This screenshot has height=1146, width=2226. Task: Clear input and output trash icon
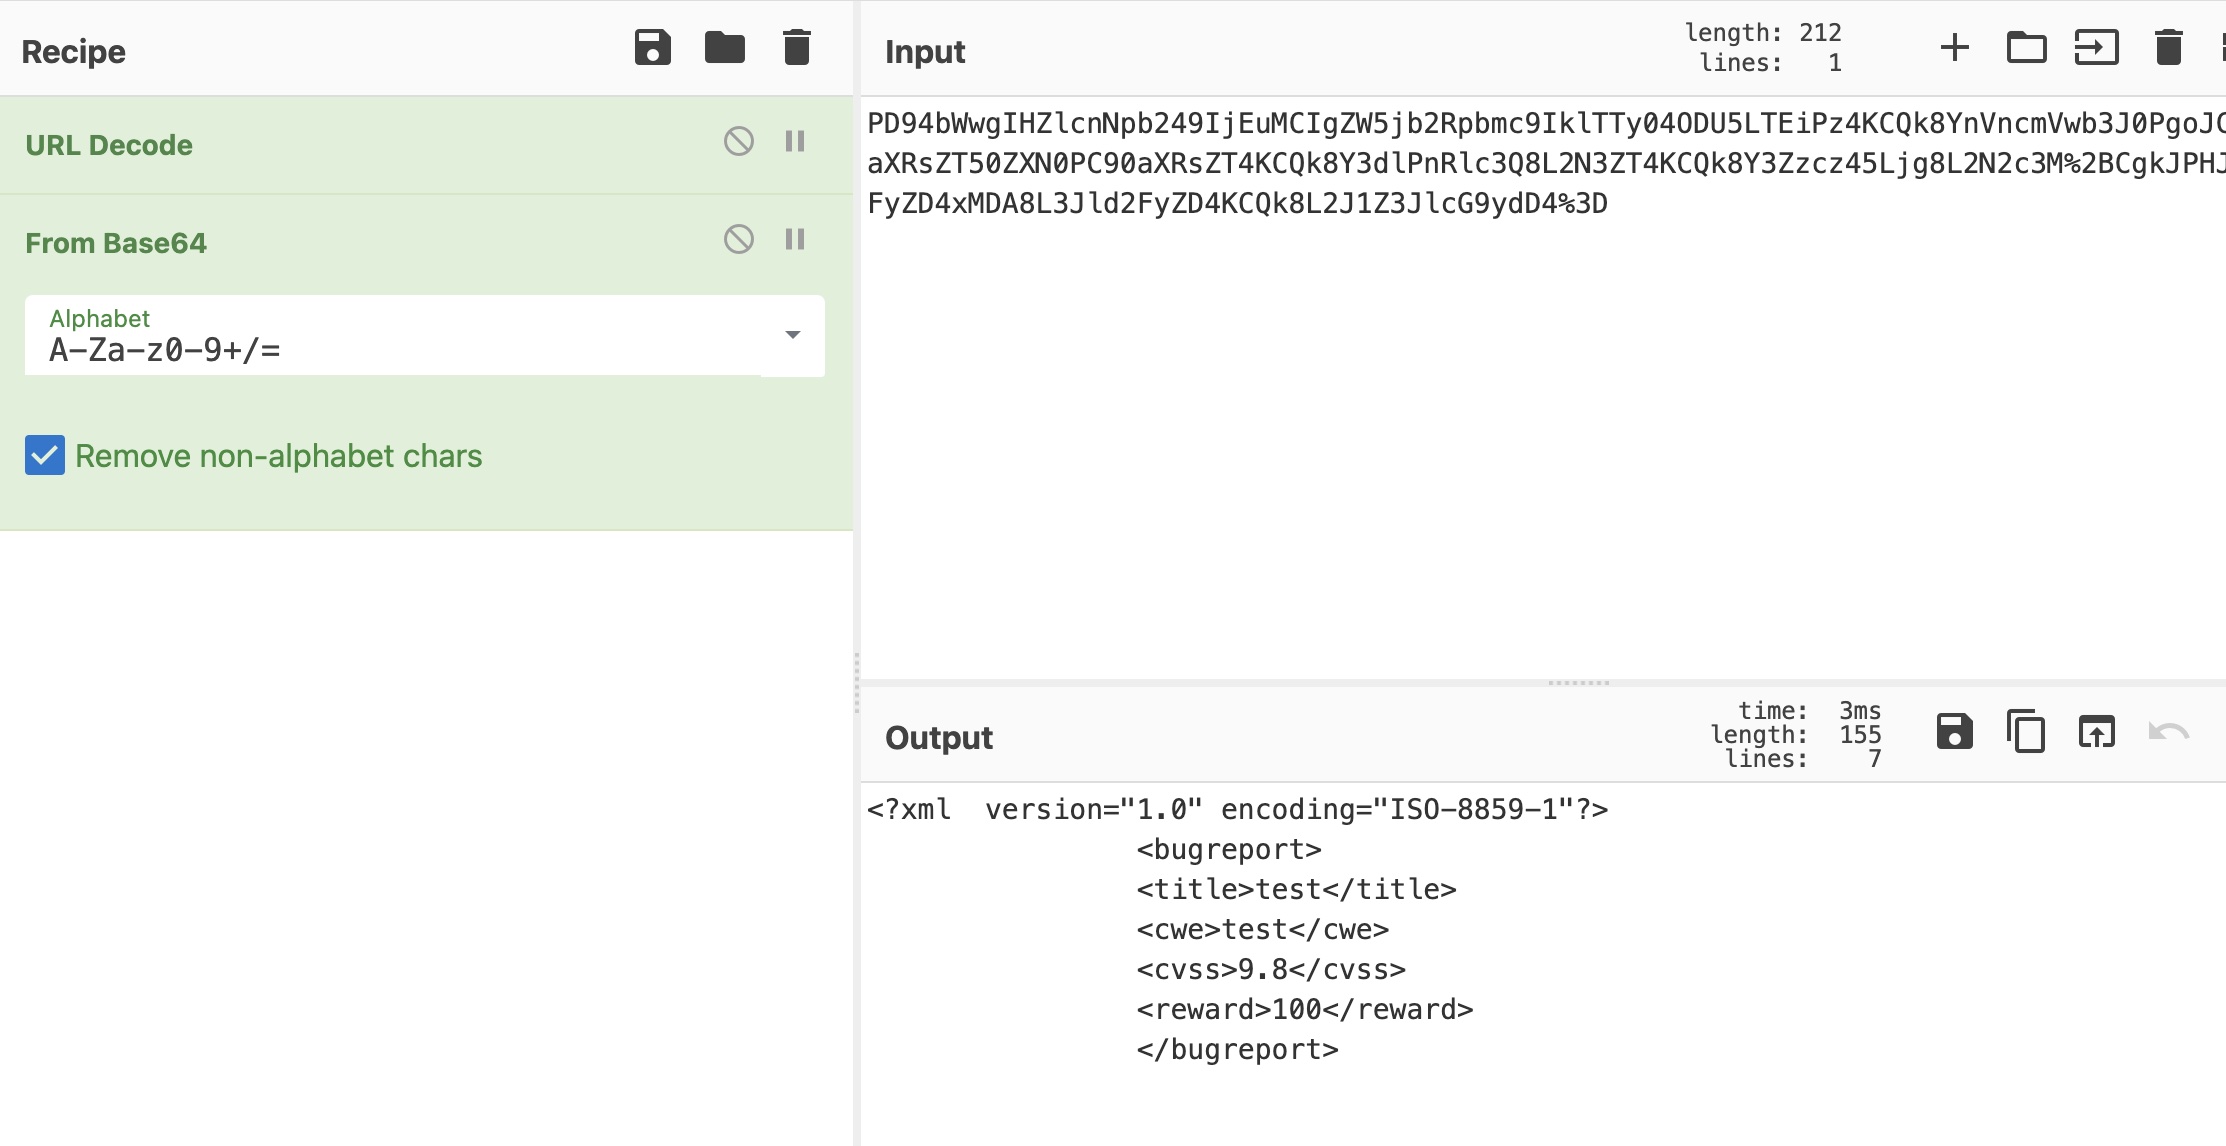pyautogui.click(x=2168, y=48)
